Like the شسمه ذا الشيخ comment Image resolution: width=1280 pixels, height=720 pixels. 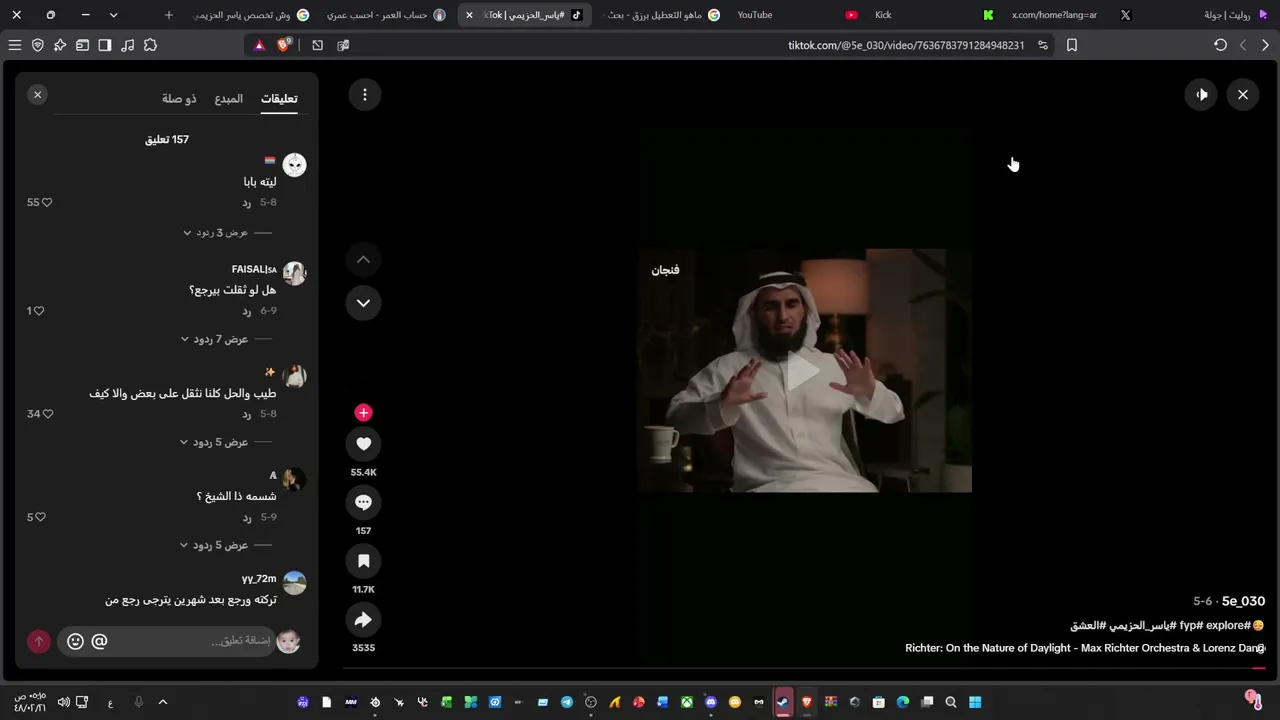pyautogui.click(x=41, y=517)
